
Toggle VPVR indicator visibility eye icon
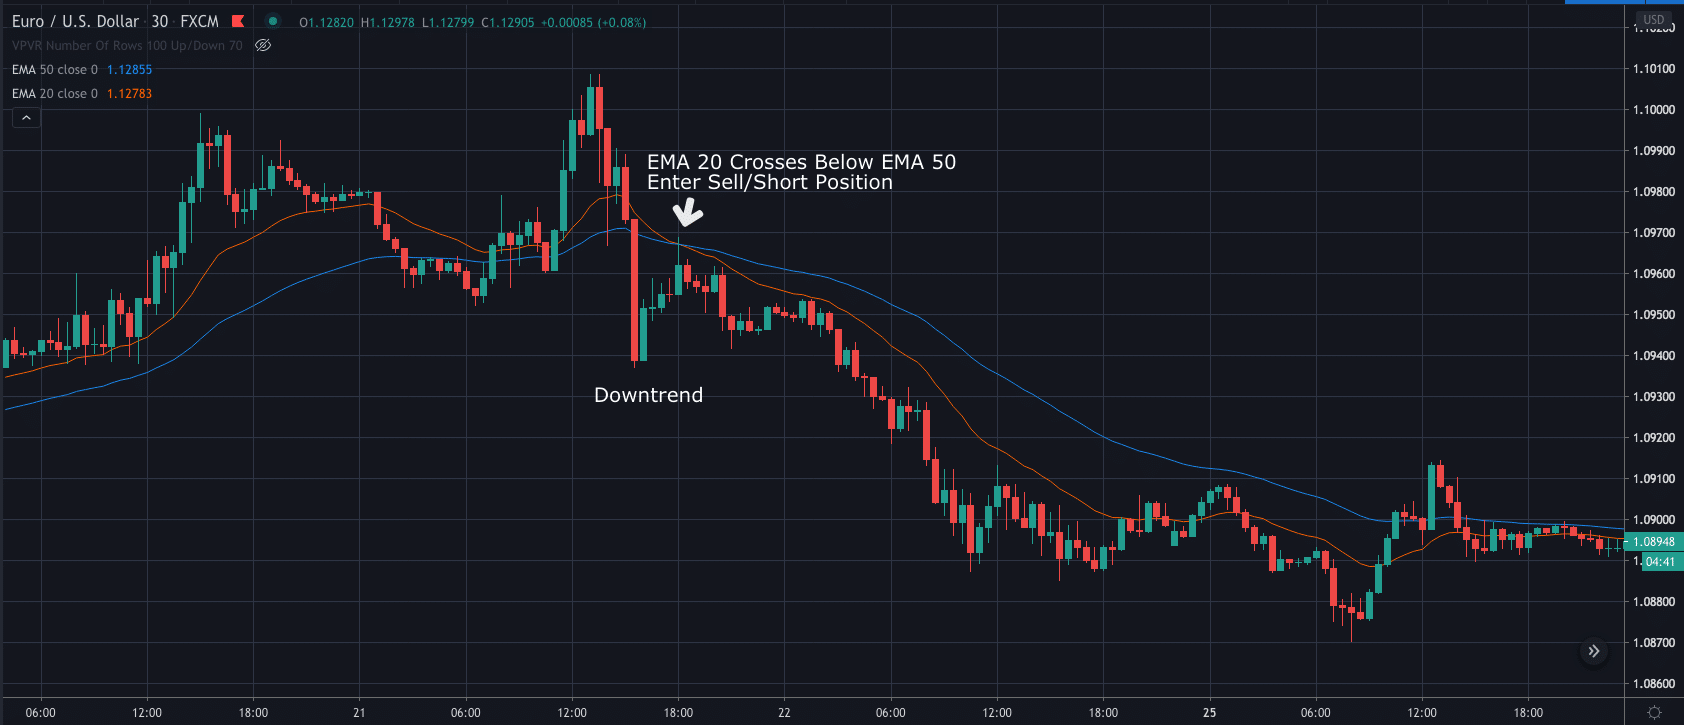263,45
